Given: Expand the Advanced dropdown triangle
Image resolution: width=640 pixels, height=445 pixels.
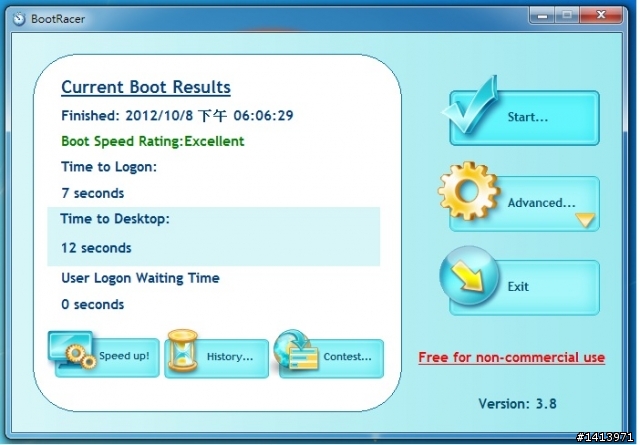Looking at the screenshot, I should pyautogui.click(x=585, y=220).
